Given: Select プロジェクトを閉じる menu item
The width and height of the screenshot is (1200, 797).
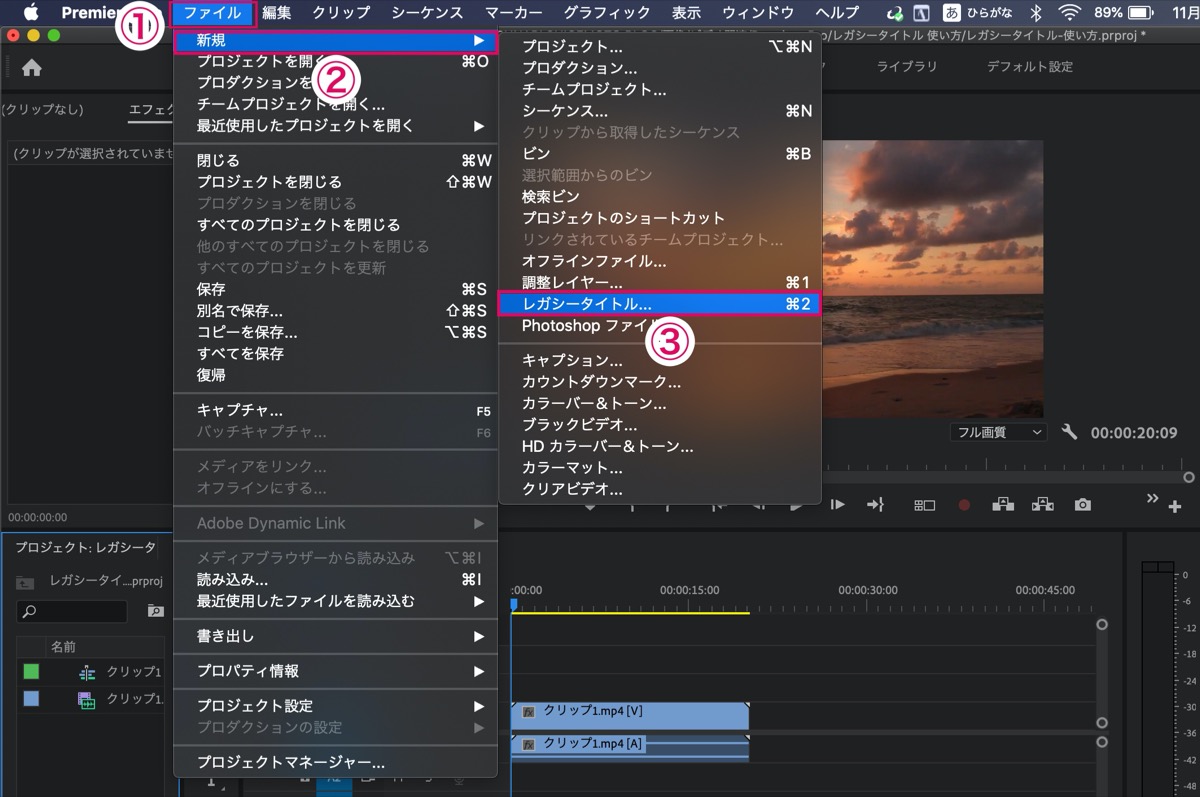Looking at the screenshot, I should 336,182.
